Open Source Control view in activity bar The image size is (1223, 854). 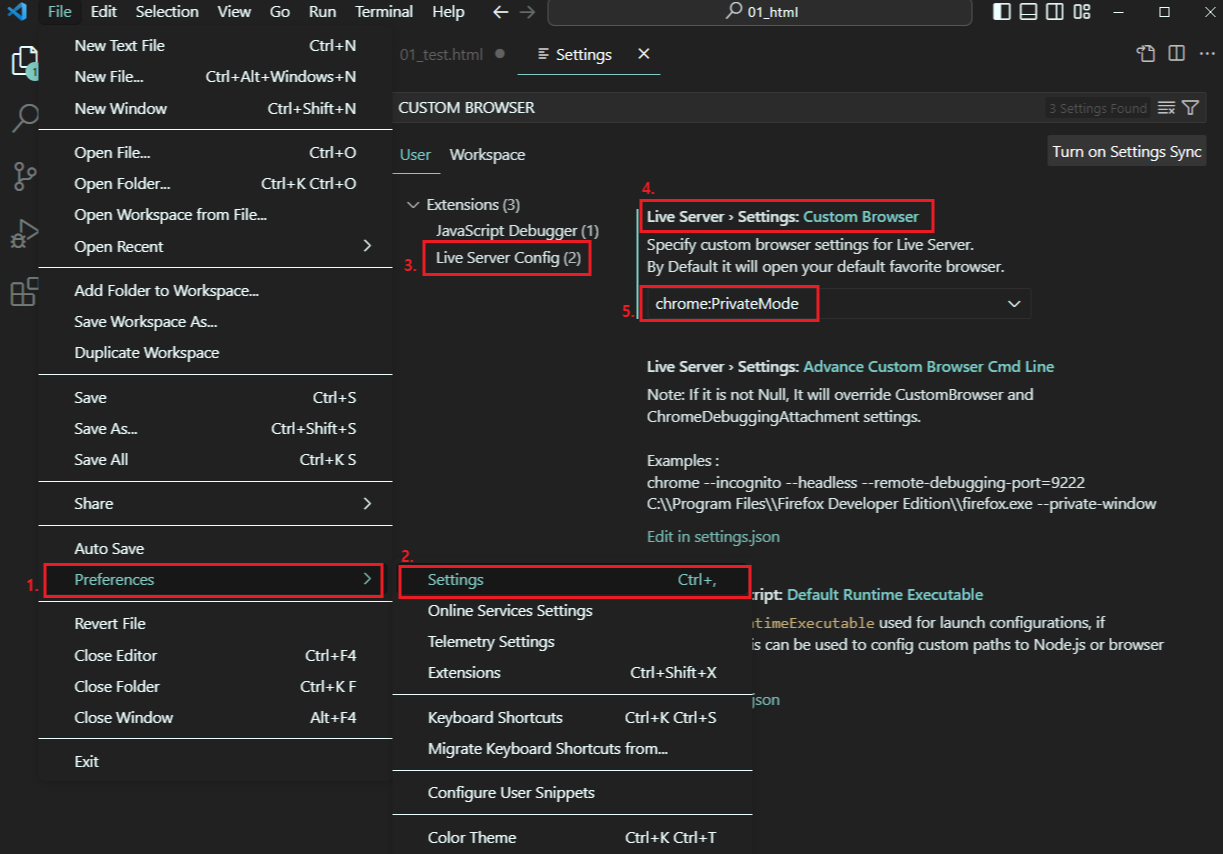tap(24, 177)
